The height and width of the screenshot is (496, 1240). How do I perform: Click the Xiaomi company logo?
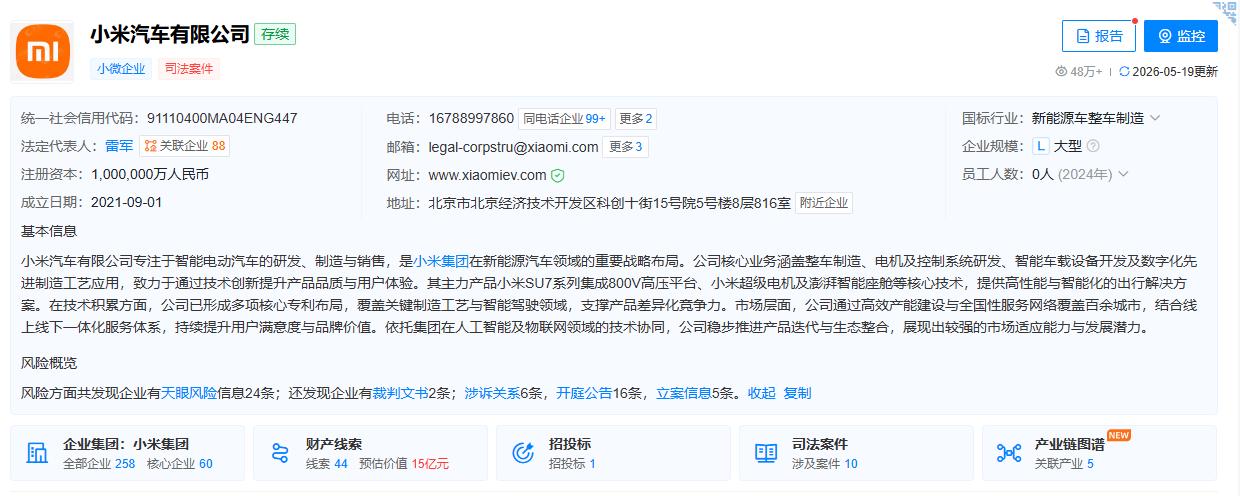click(42, 51)
